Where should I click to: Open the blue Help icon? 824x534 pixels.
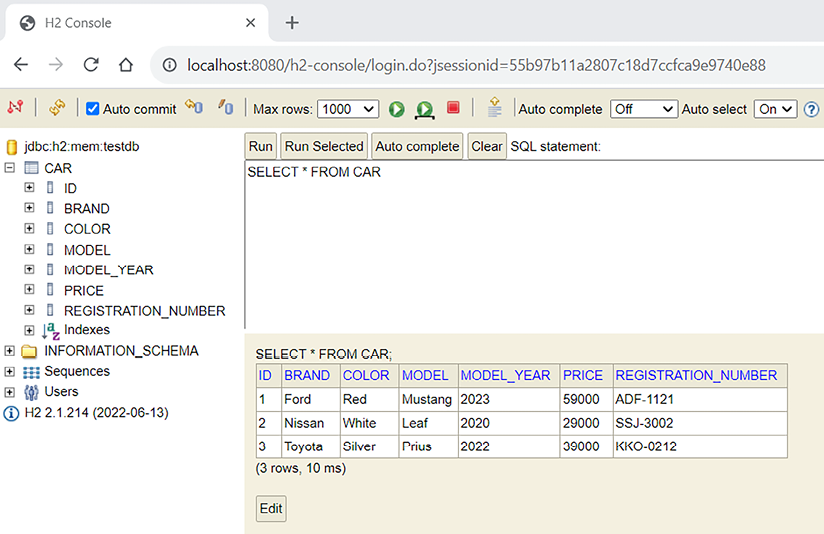point(811,109)
